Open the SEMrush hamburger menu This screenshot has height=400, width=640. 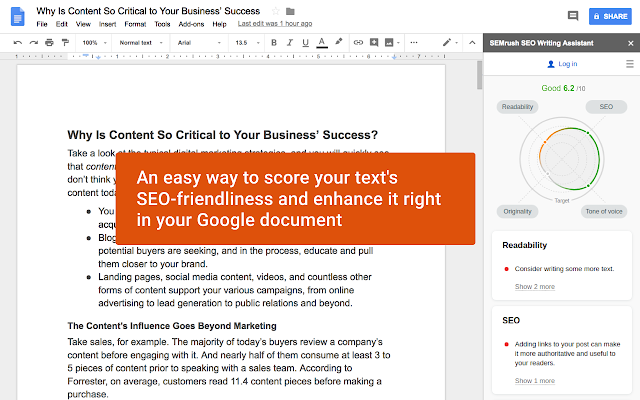click(630, 64)
